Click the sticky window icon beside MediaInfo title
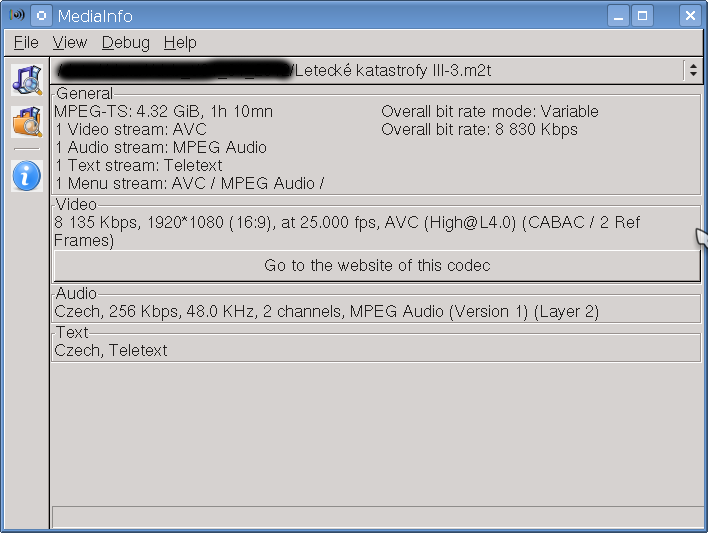 [41, 16]
